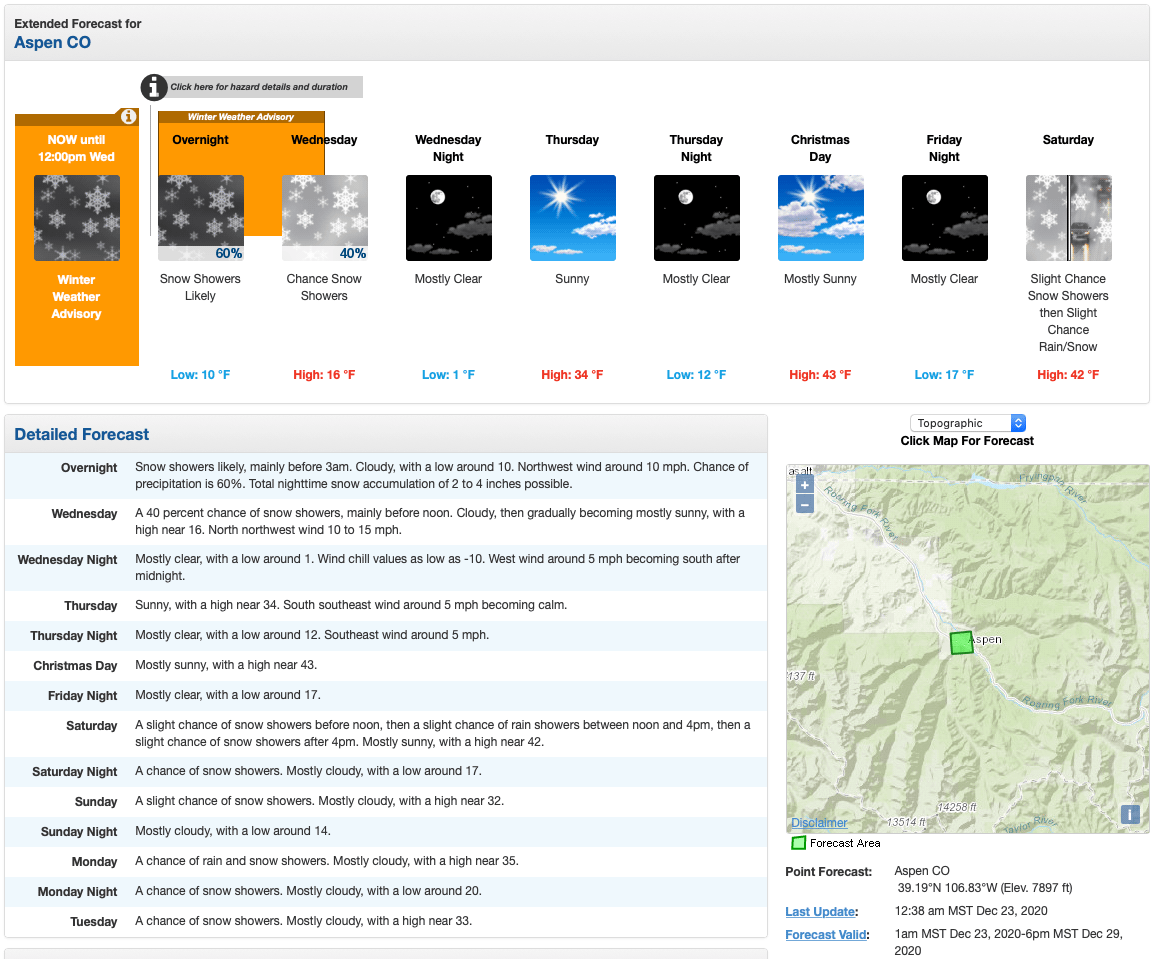Click the Detailed Forecast heading

coord(81,435)
